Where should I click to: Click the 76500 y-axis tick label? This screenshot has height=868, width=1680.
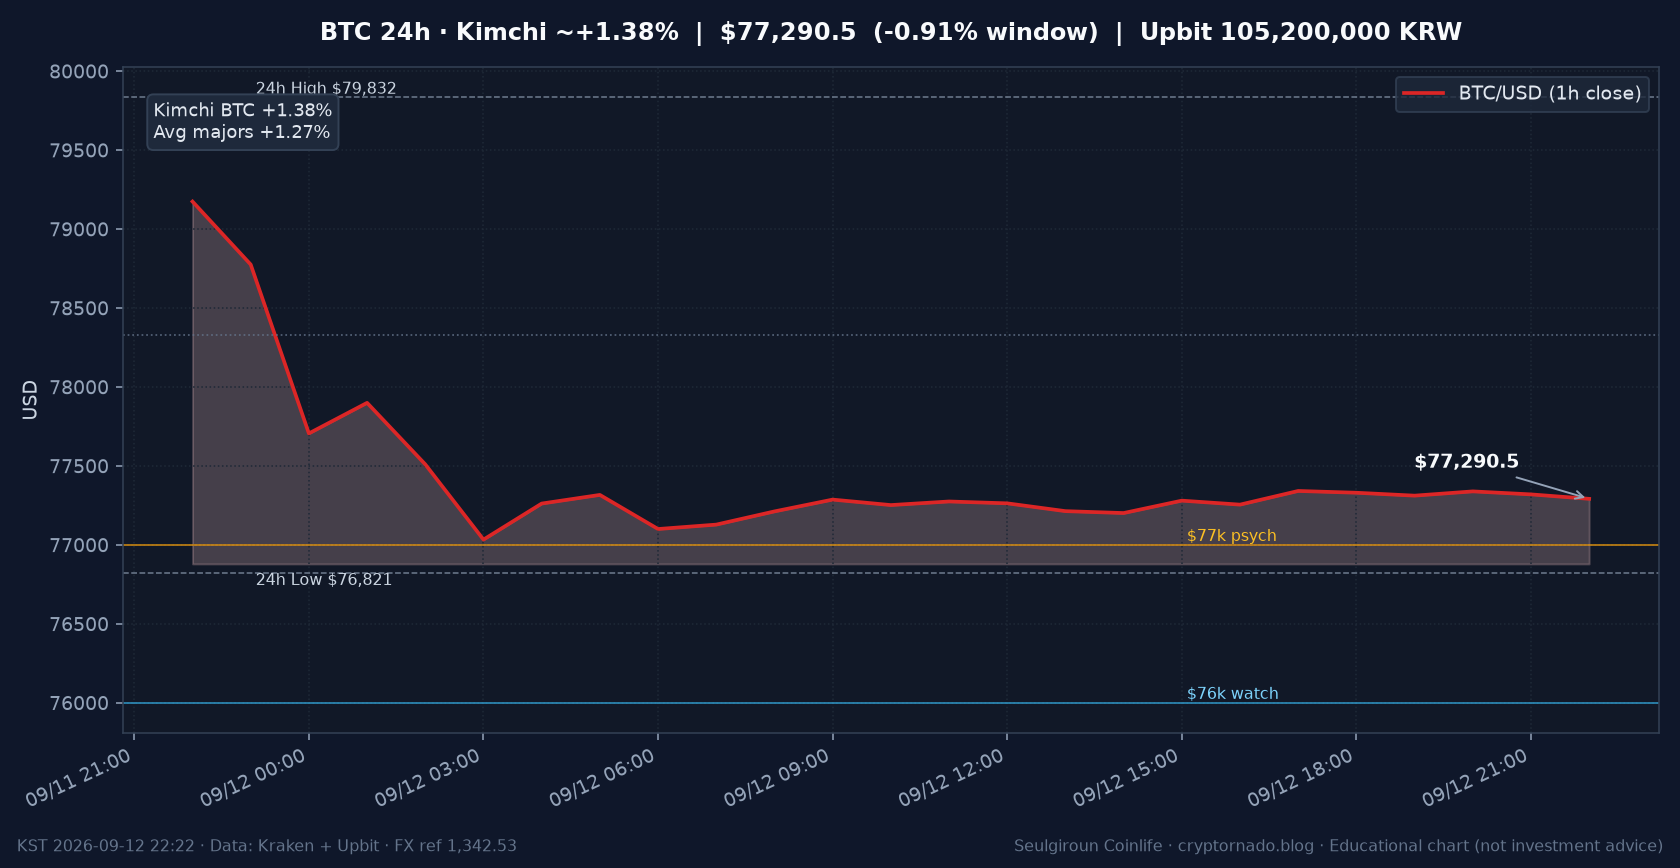pyautogui.click(x=79, y=625)
